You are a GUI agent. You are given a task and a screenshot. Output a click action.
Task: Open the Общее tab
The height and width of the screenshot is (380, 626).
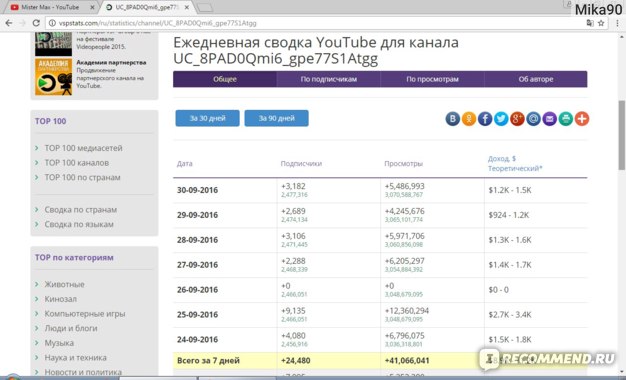tap(225, 79)
